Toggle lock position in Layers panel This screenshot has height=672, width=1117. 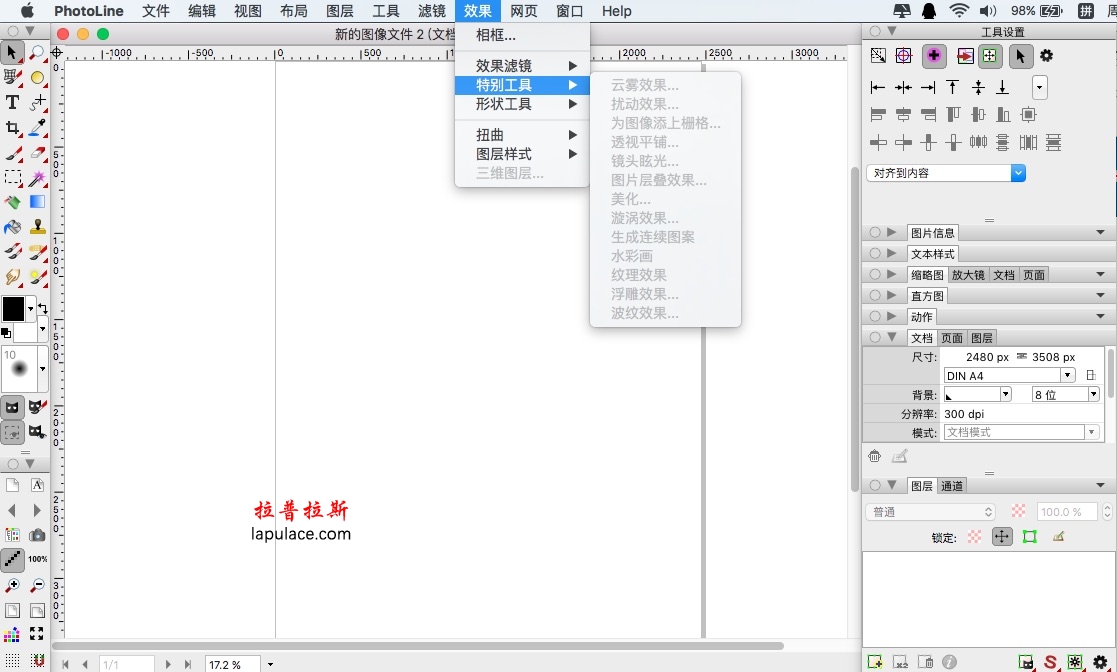[x=1002, y=537]
